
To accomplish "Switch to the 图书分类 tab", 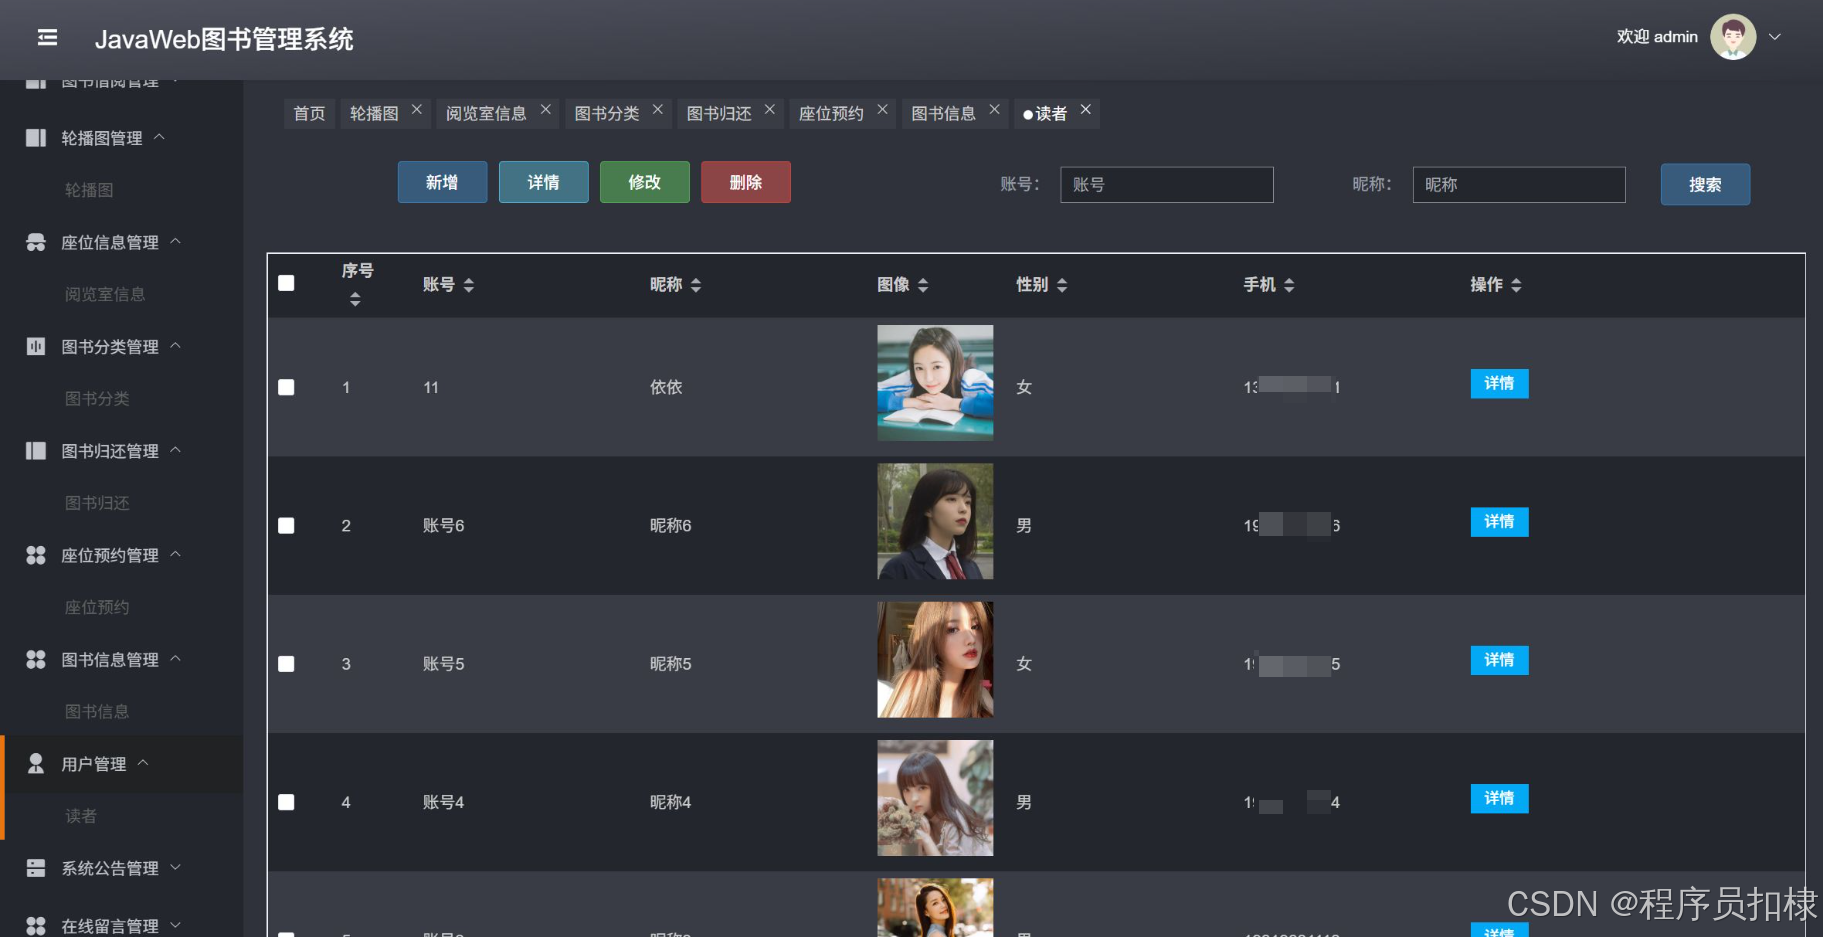I will pos(607,114).
